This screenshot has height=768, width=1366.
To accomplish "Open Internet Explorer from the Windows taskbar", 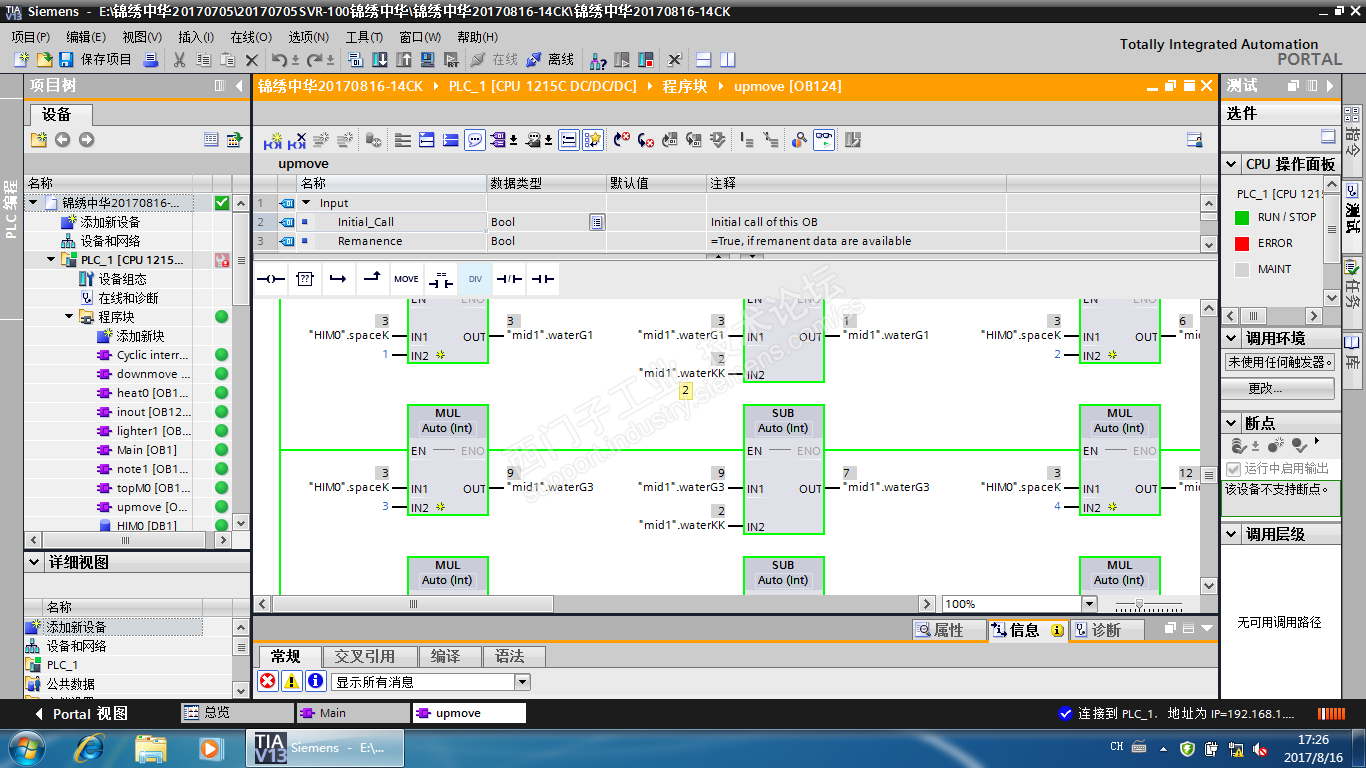I will tap(90, 747).
